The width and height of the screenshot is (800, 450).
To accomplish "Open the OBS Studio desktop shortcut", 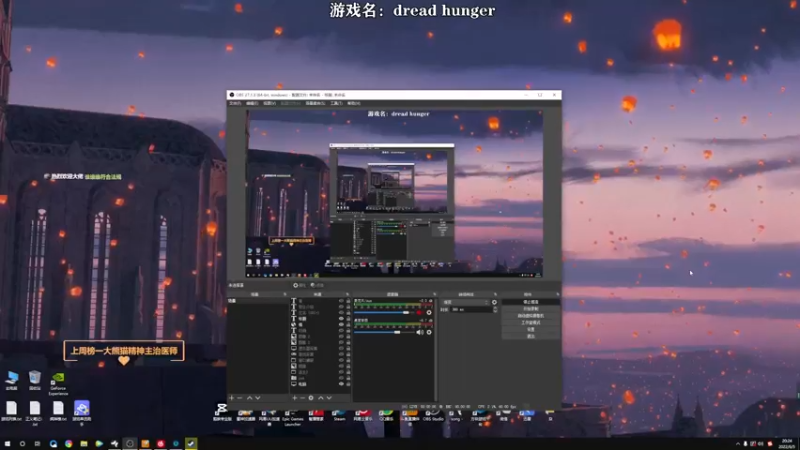I will 433,416.
